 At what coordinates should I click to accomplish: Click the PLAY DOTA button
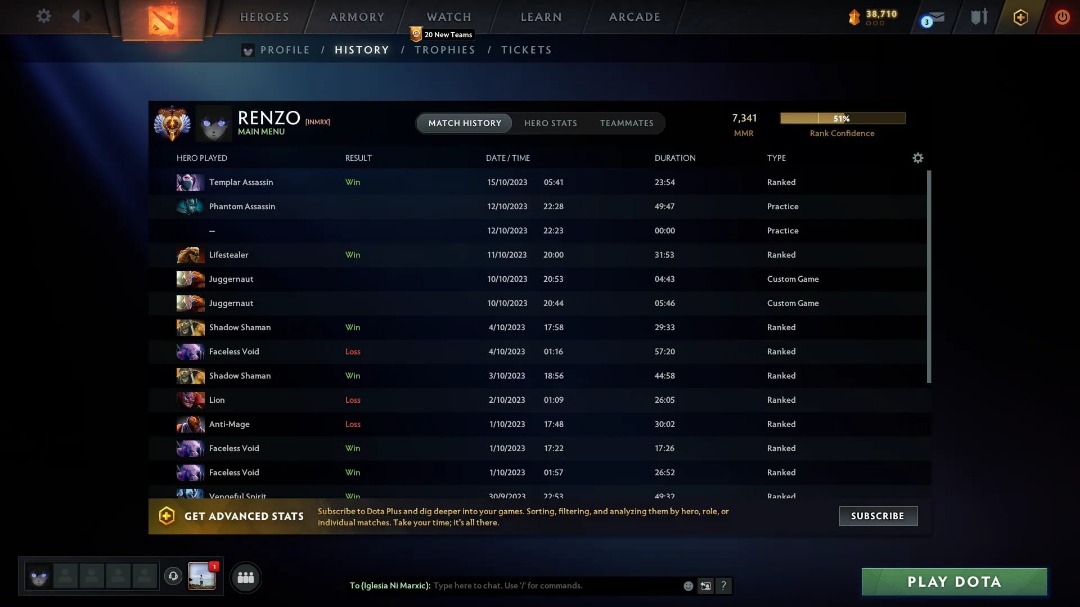tap(953, 581)
